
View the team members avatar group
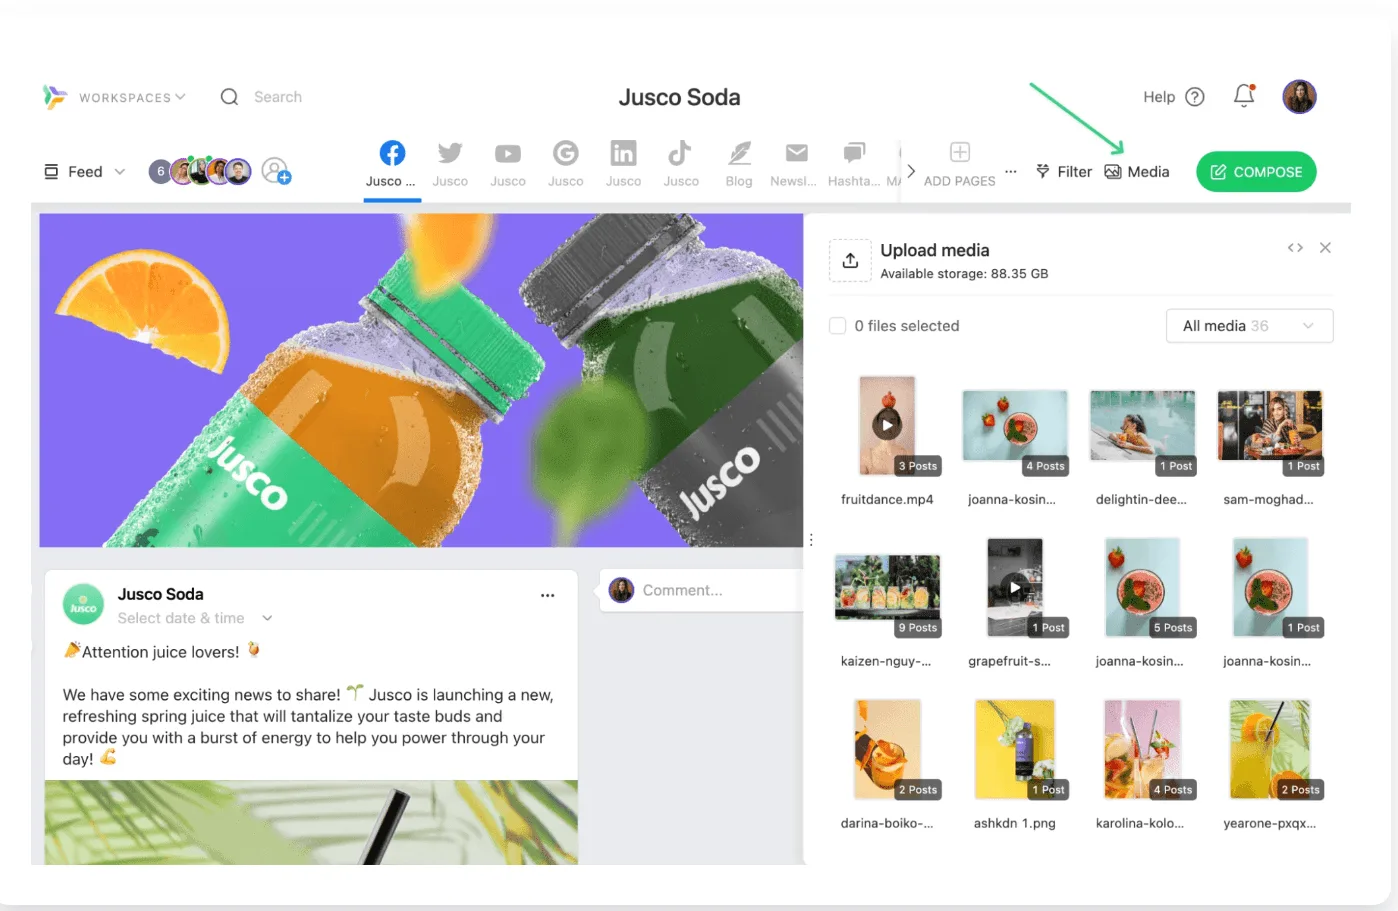point(200,172)
